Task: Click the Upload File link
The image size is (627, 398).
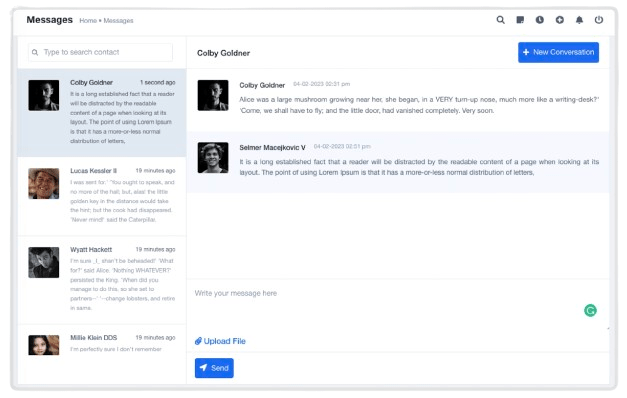Action: tap(220, 341)
